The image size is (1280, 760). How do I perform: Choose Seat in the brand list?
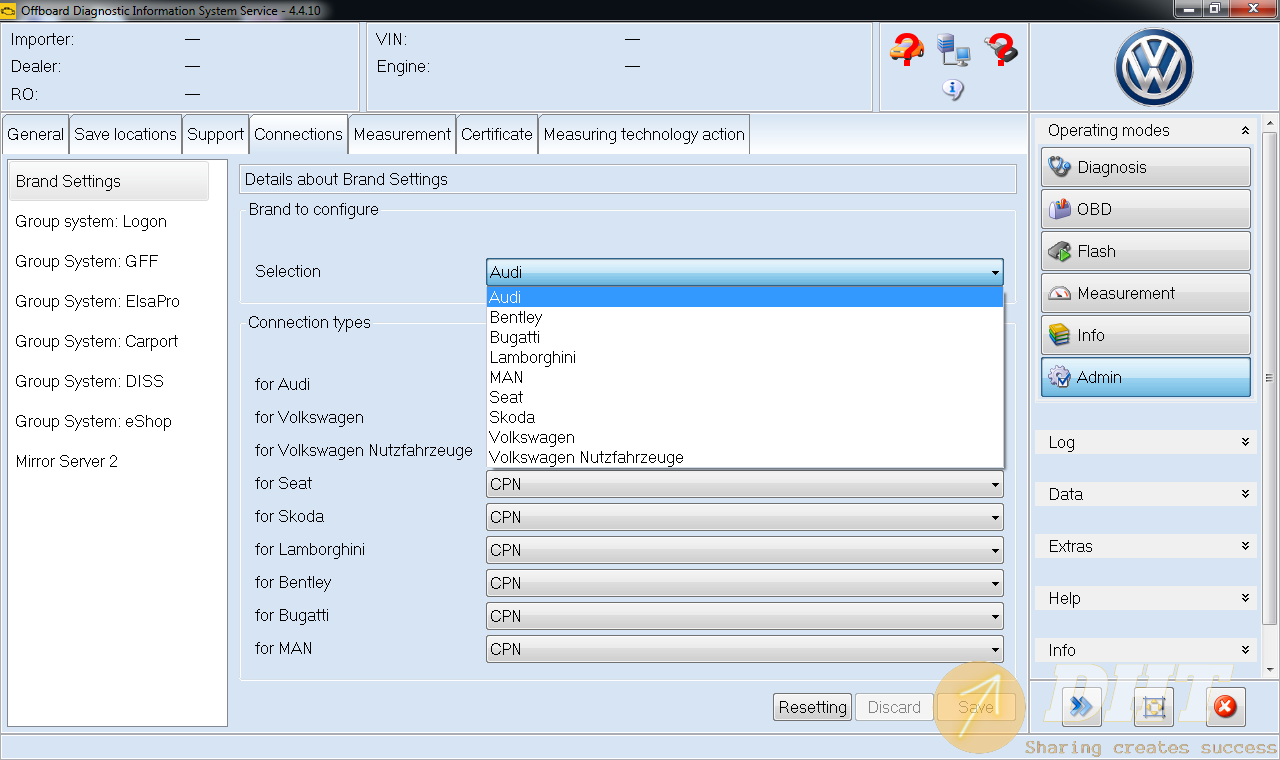744,397
